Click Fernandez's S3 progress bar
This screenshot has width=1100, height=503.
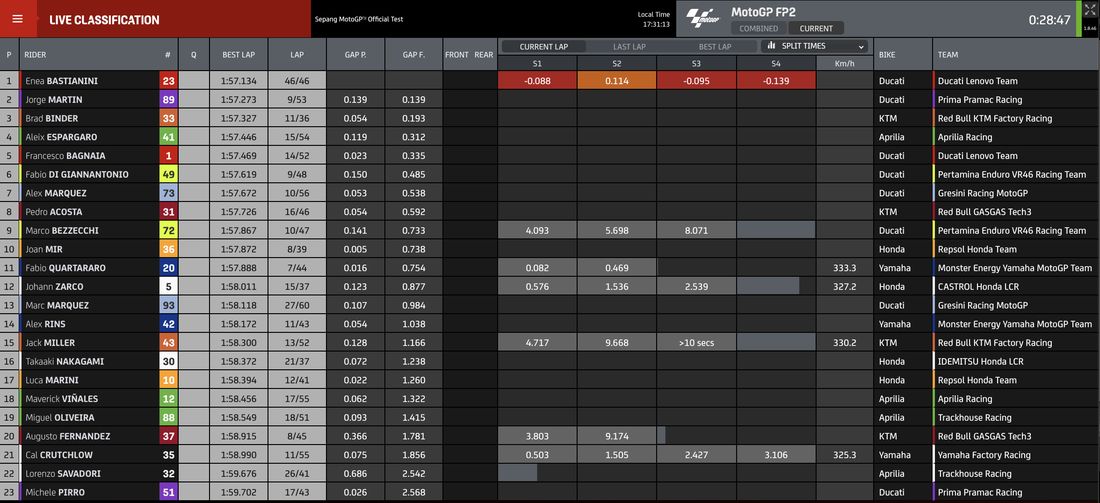point(662,436)
